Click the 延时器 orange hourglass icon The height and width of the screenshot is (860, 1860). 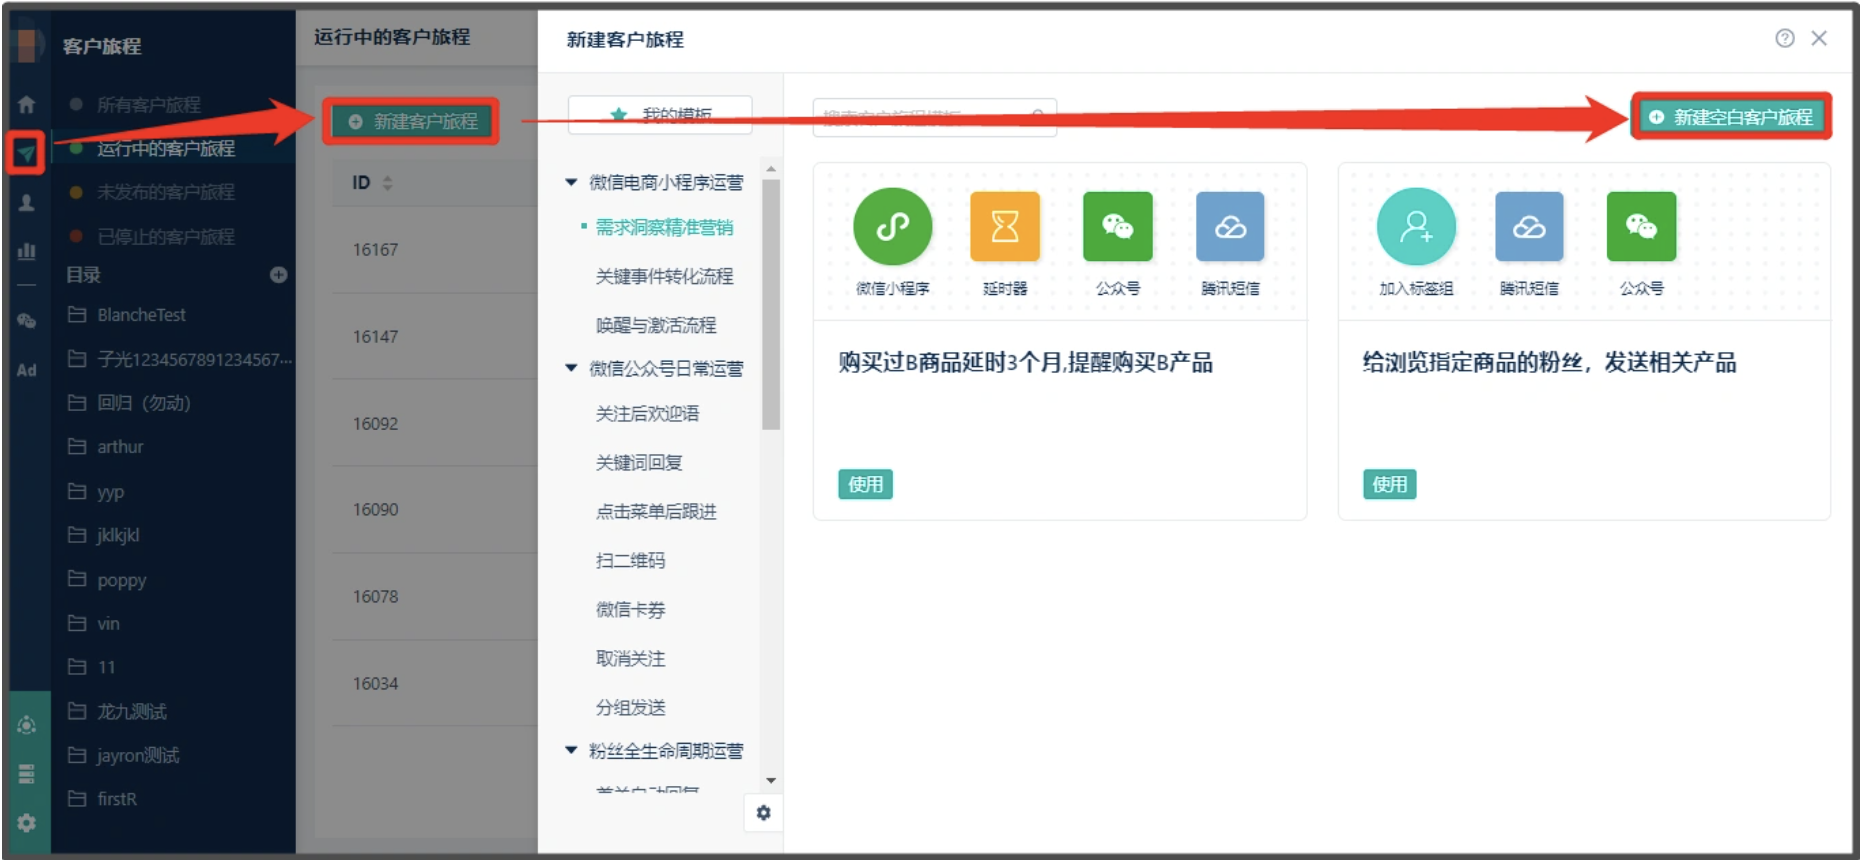pos(1005,227)
